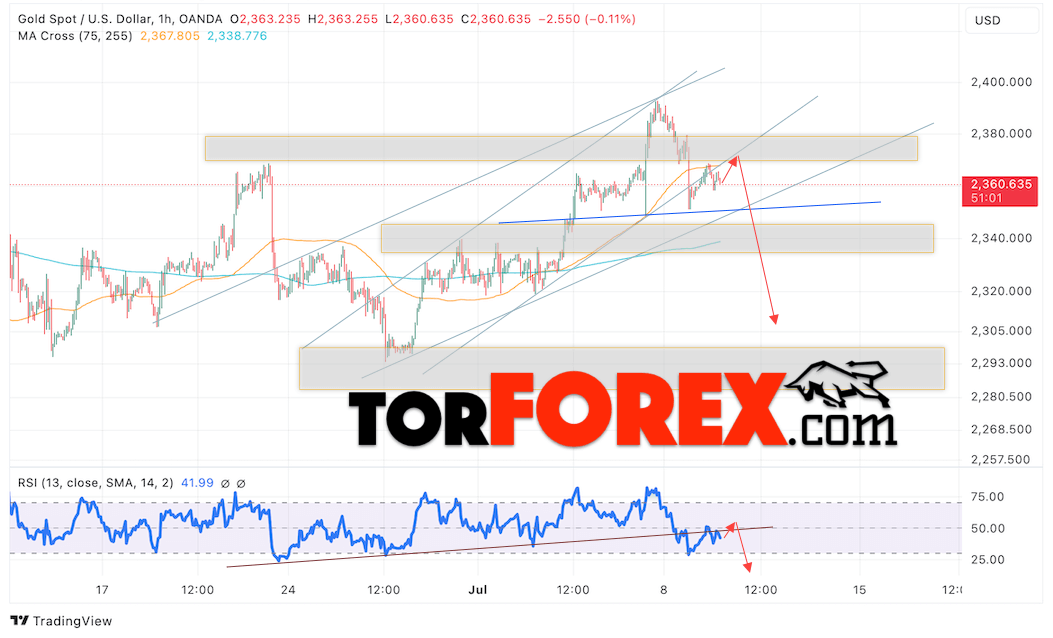Click the RSI (13, close, SMA, 14, 2) label
The width and height of the screenshot is (1053, 638).
coord(95,483)
